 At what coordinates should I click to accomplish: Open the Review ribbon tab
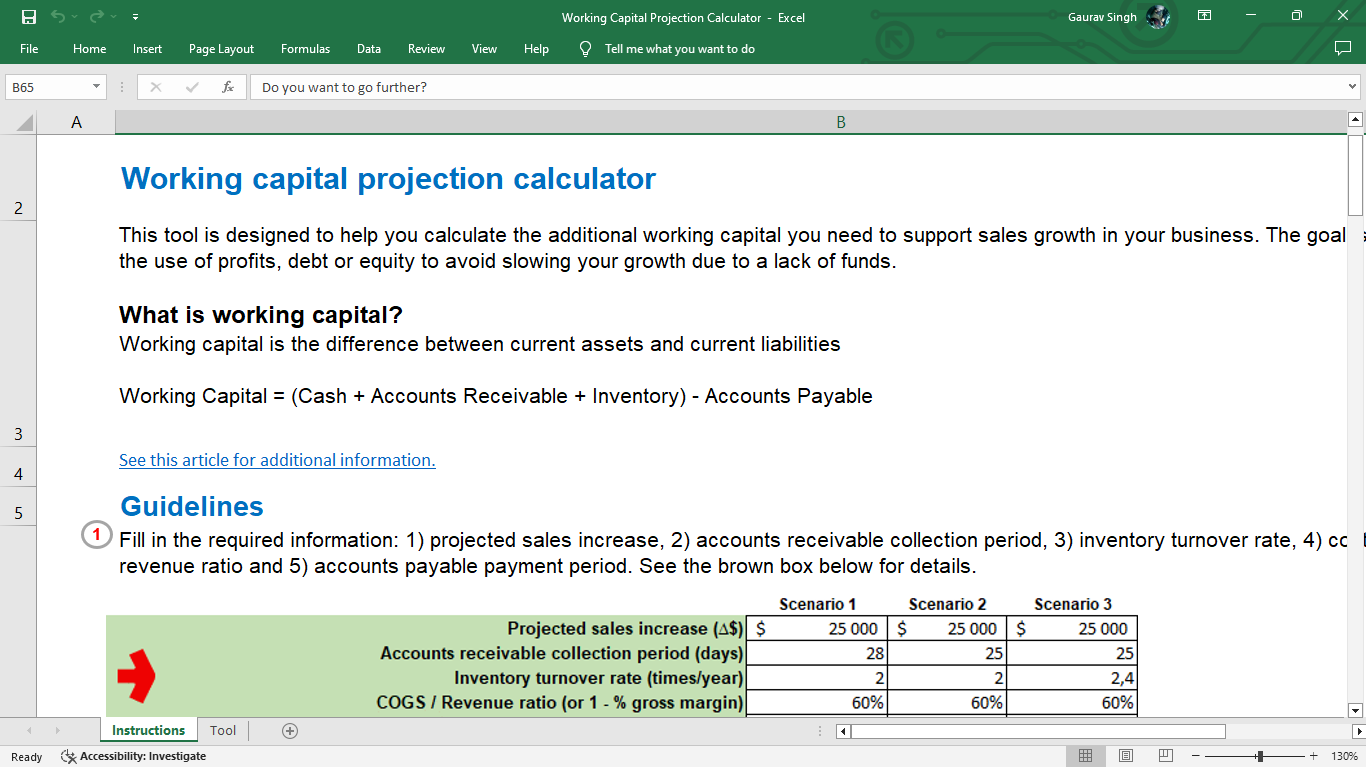(x=426, y=48)
